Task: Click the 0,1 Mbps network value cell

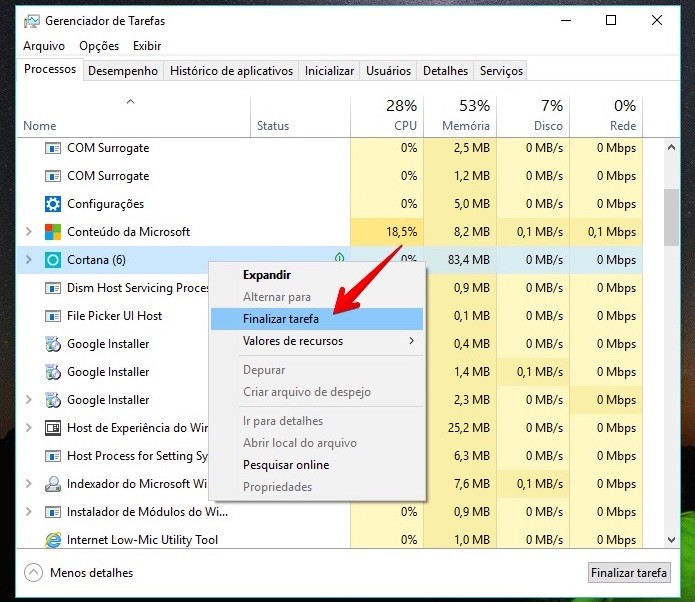Action: (x=606, y=232)
